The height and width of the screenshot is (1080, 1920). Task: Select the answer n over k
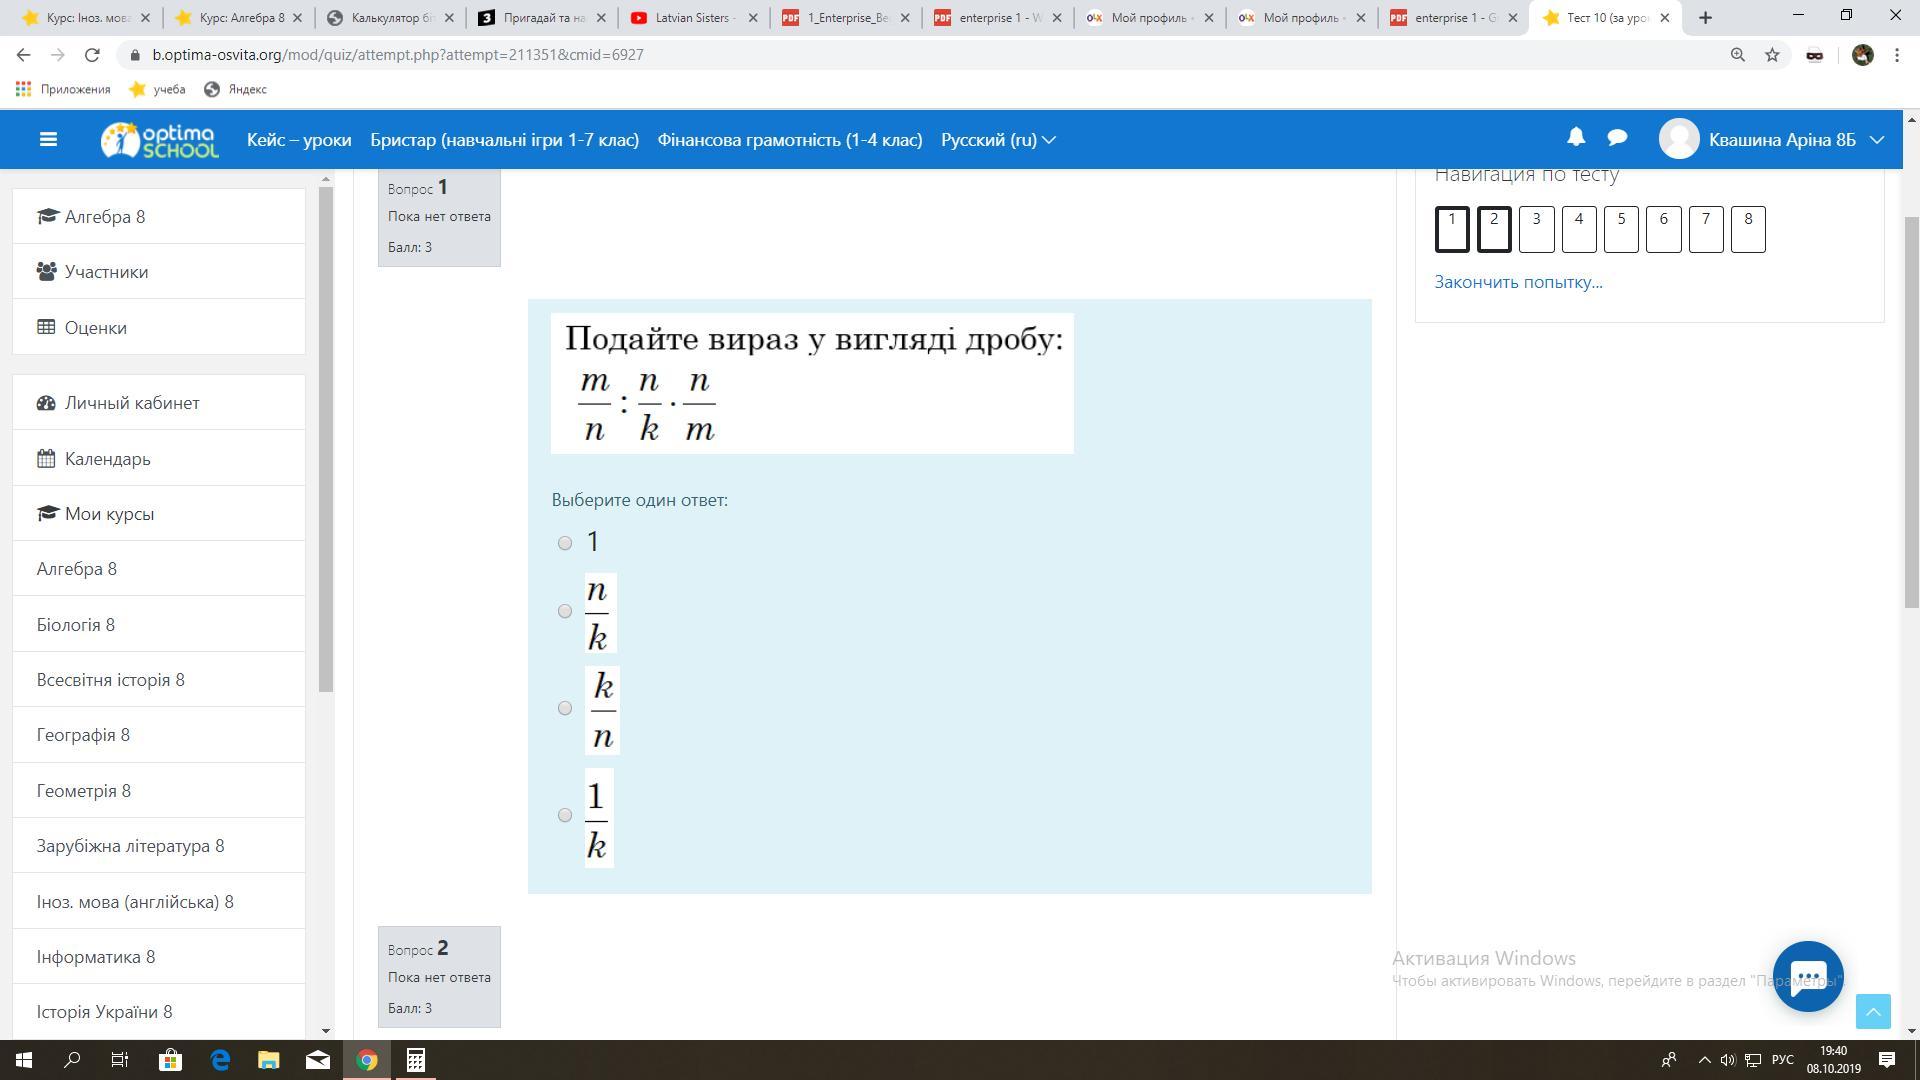coord(565,611)
